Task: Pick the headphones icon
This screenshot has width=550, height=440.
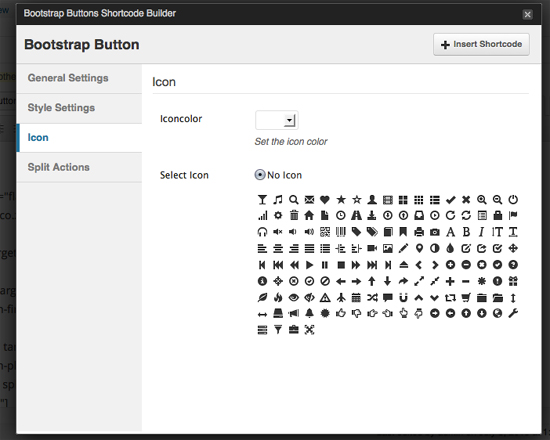Action: pyautogui.click(x=262, y=232)
